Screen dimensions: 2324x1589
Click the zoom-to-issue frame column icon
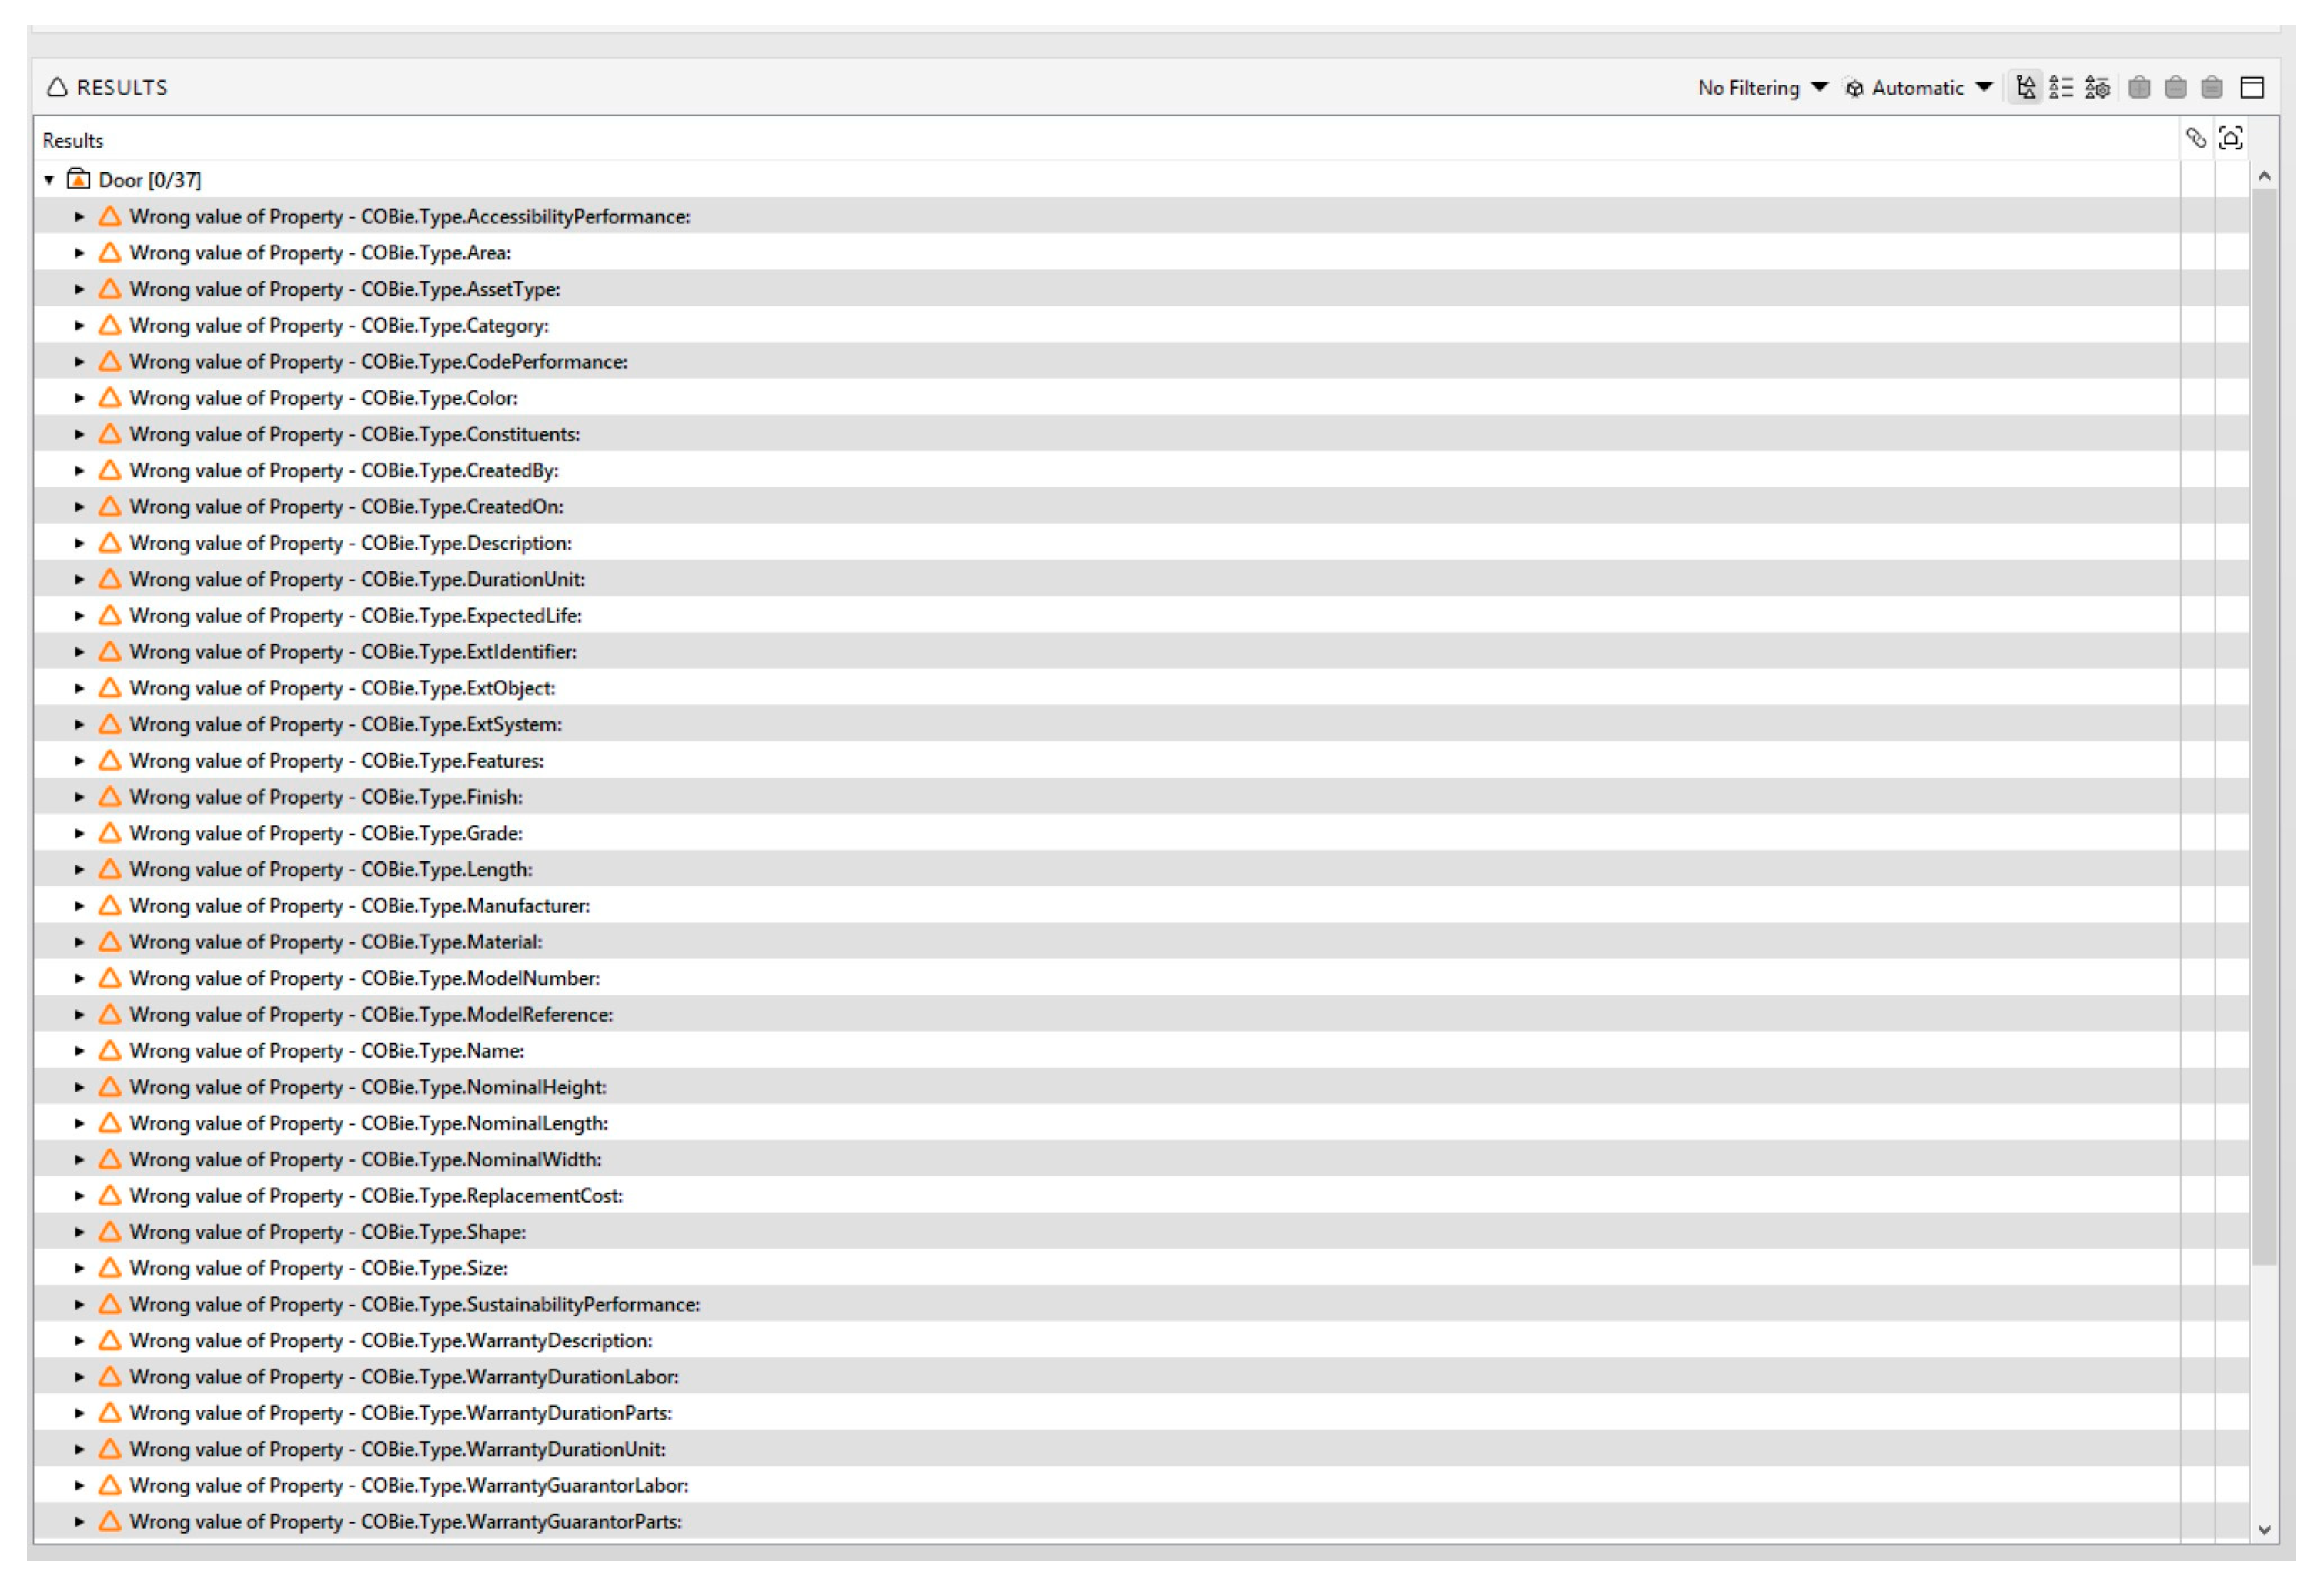pos(2231,138)
